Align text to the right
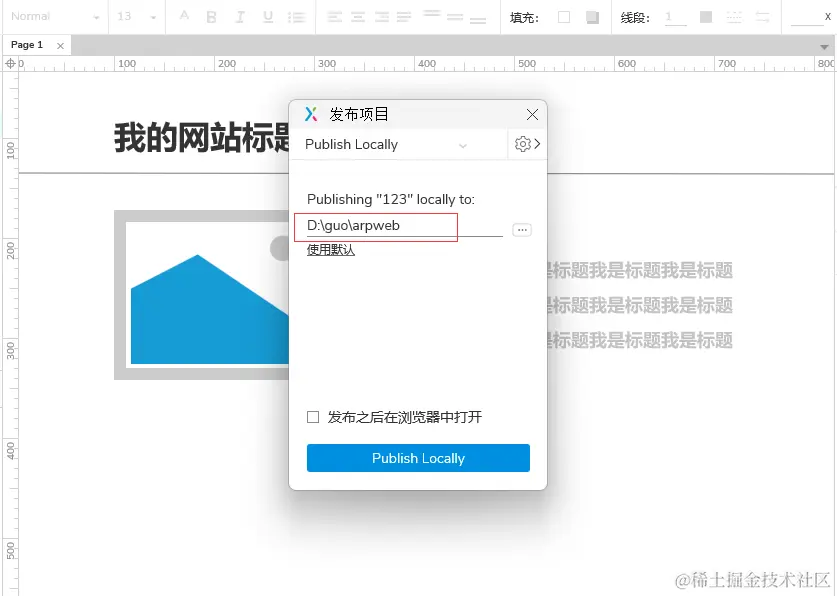 382,17
